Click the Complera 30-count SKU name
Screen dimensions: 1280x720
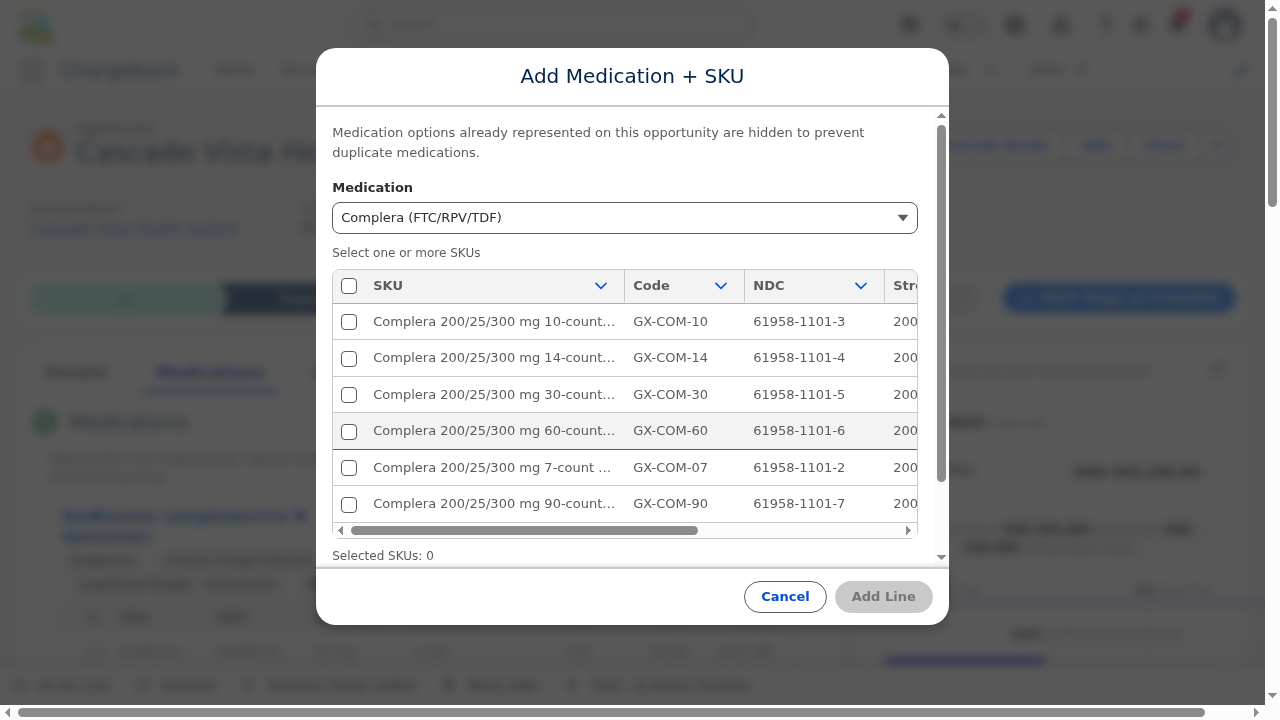(494, 395)
